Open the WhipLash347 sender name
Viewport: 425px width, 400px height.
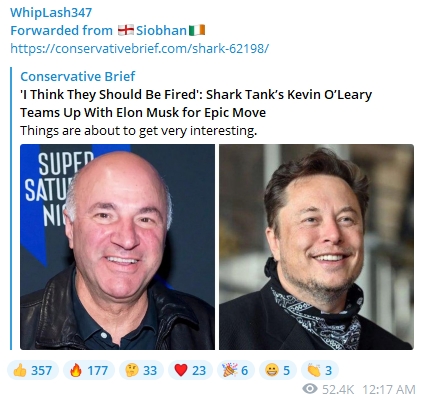tap(51, 12)
